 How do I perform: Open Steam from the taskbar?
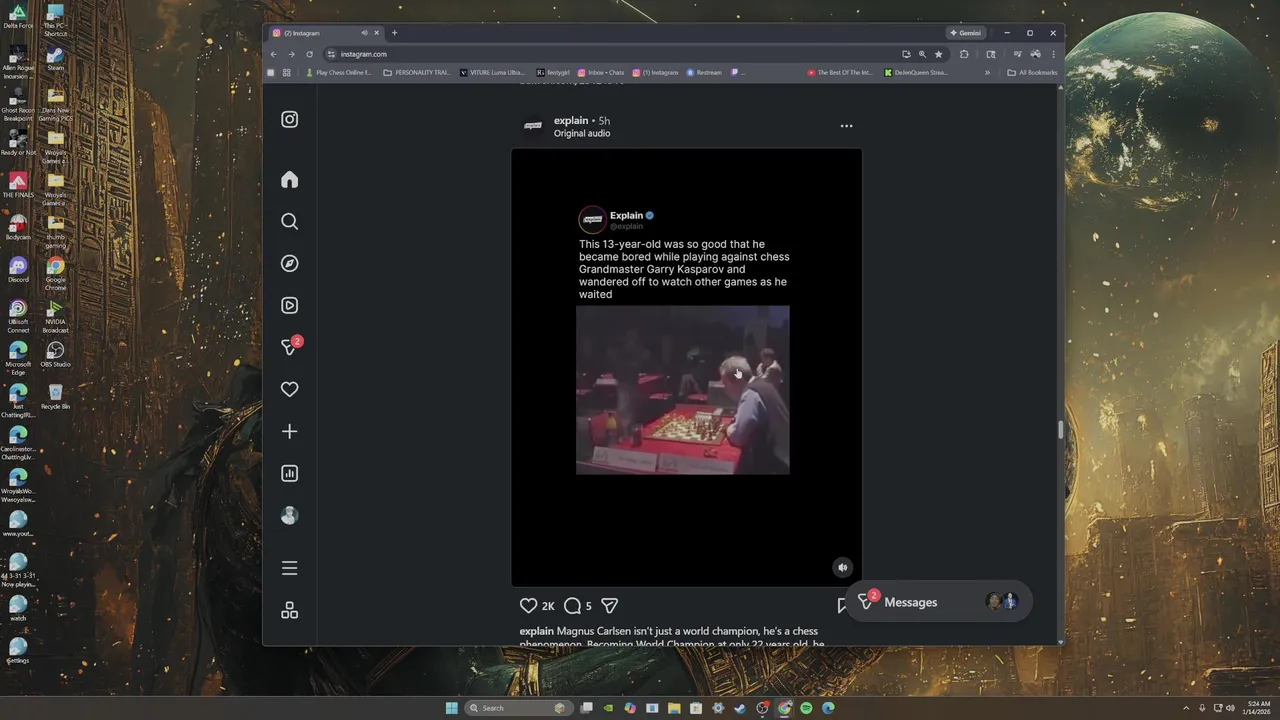[x=740, y=708]
